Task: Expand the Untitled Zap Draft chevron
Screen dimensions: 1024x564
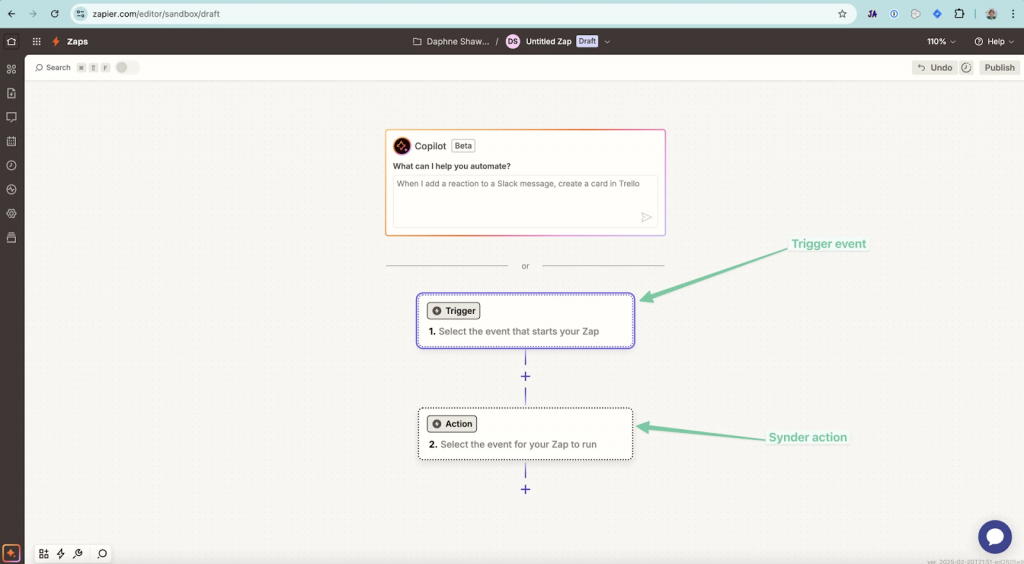Action: tap(607, 41)
